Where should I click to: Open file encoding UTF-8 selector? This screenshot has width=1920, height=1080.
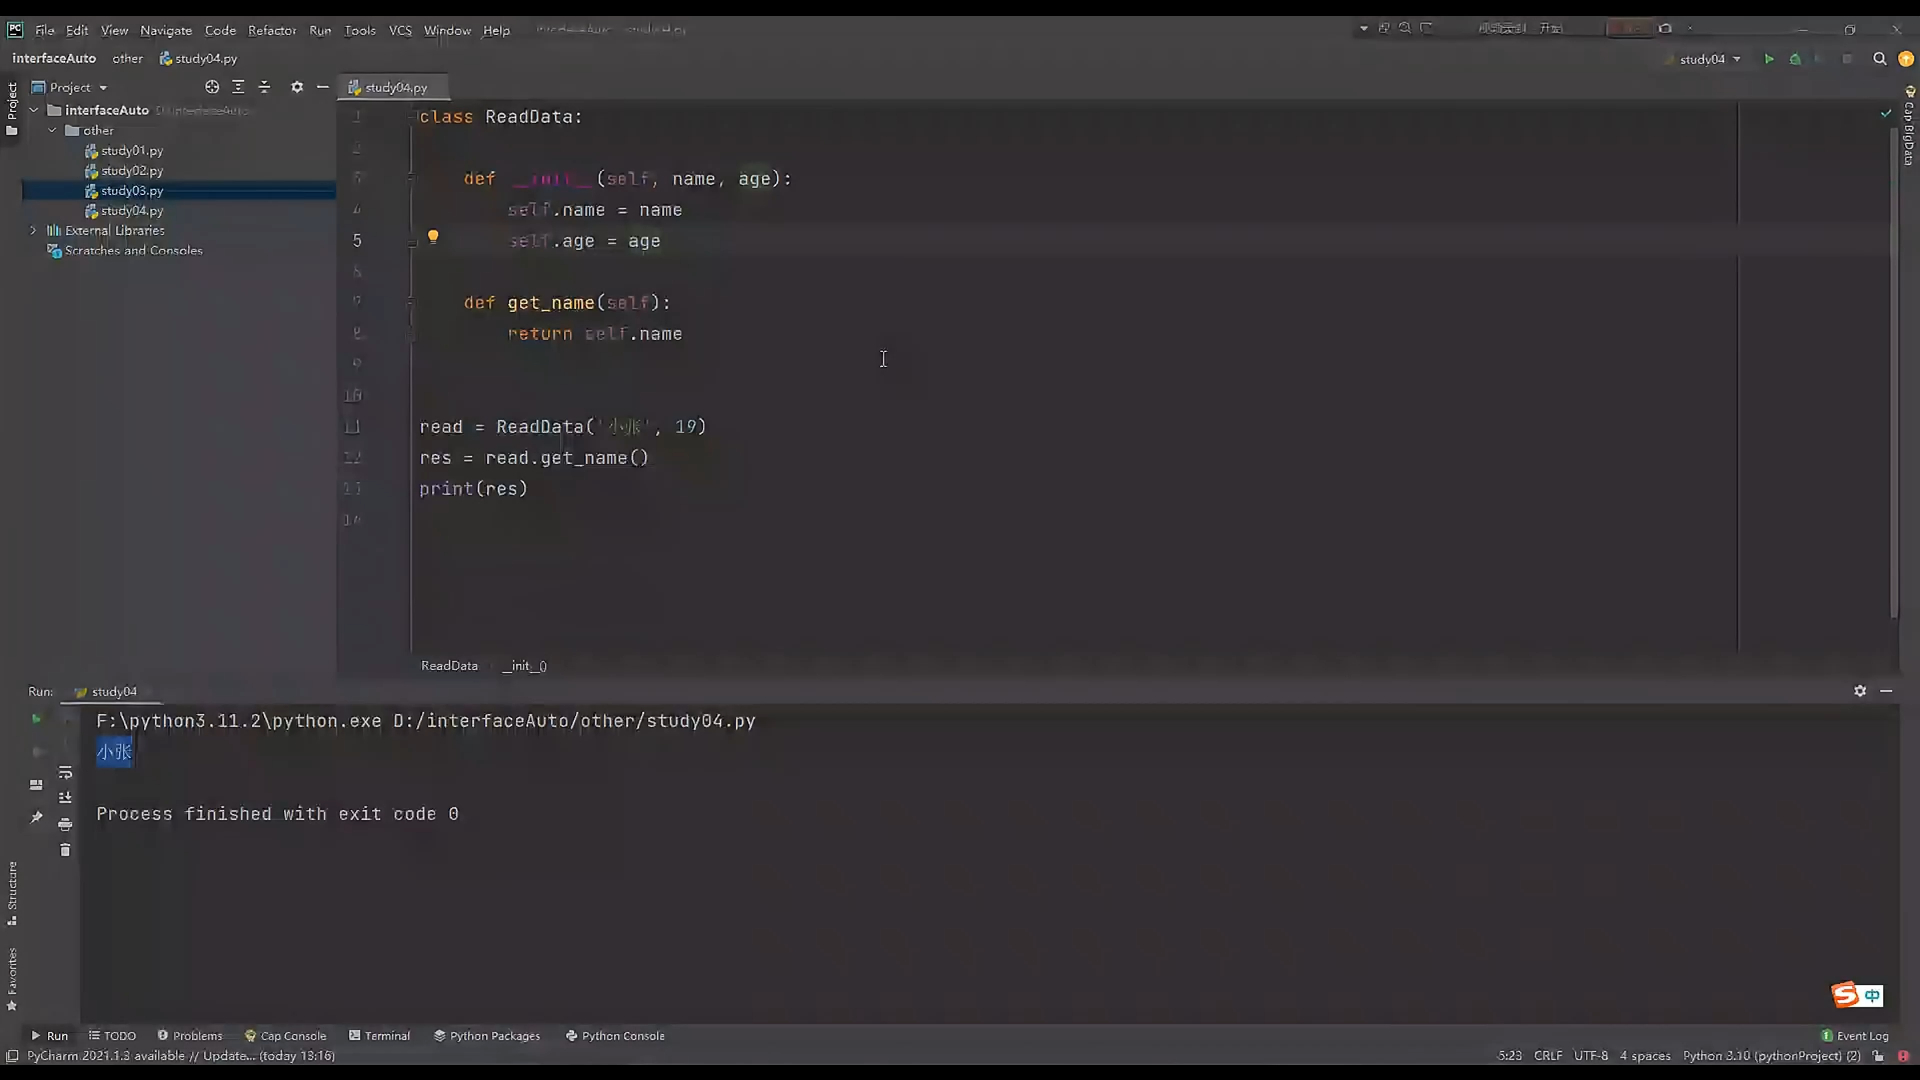(1591, 1056)
